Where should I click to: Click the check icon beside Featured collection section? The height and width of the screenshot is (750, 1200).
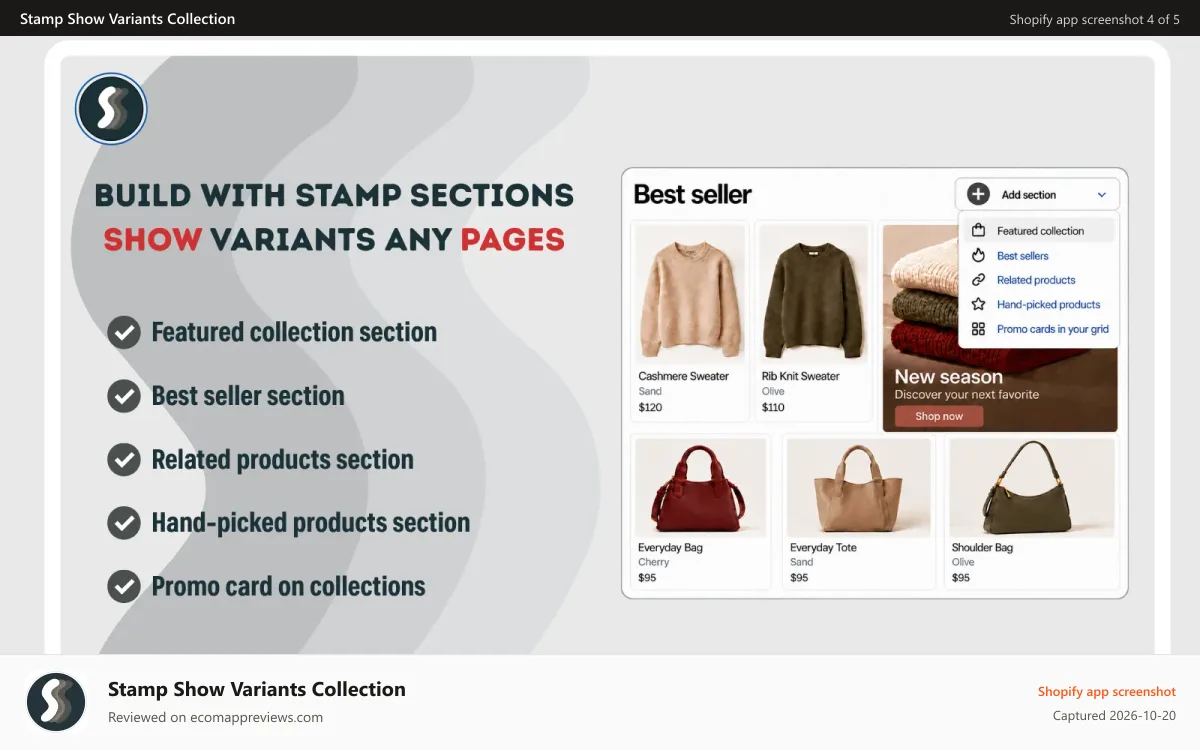(x=124, y=333)
